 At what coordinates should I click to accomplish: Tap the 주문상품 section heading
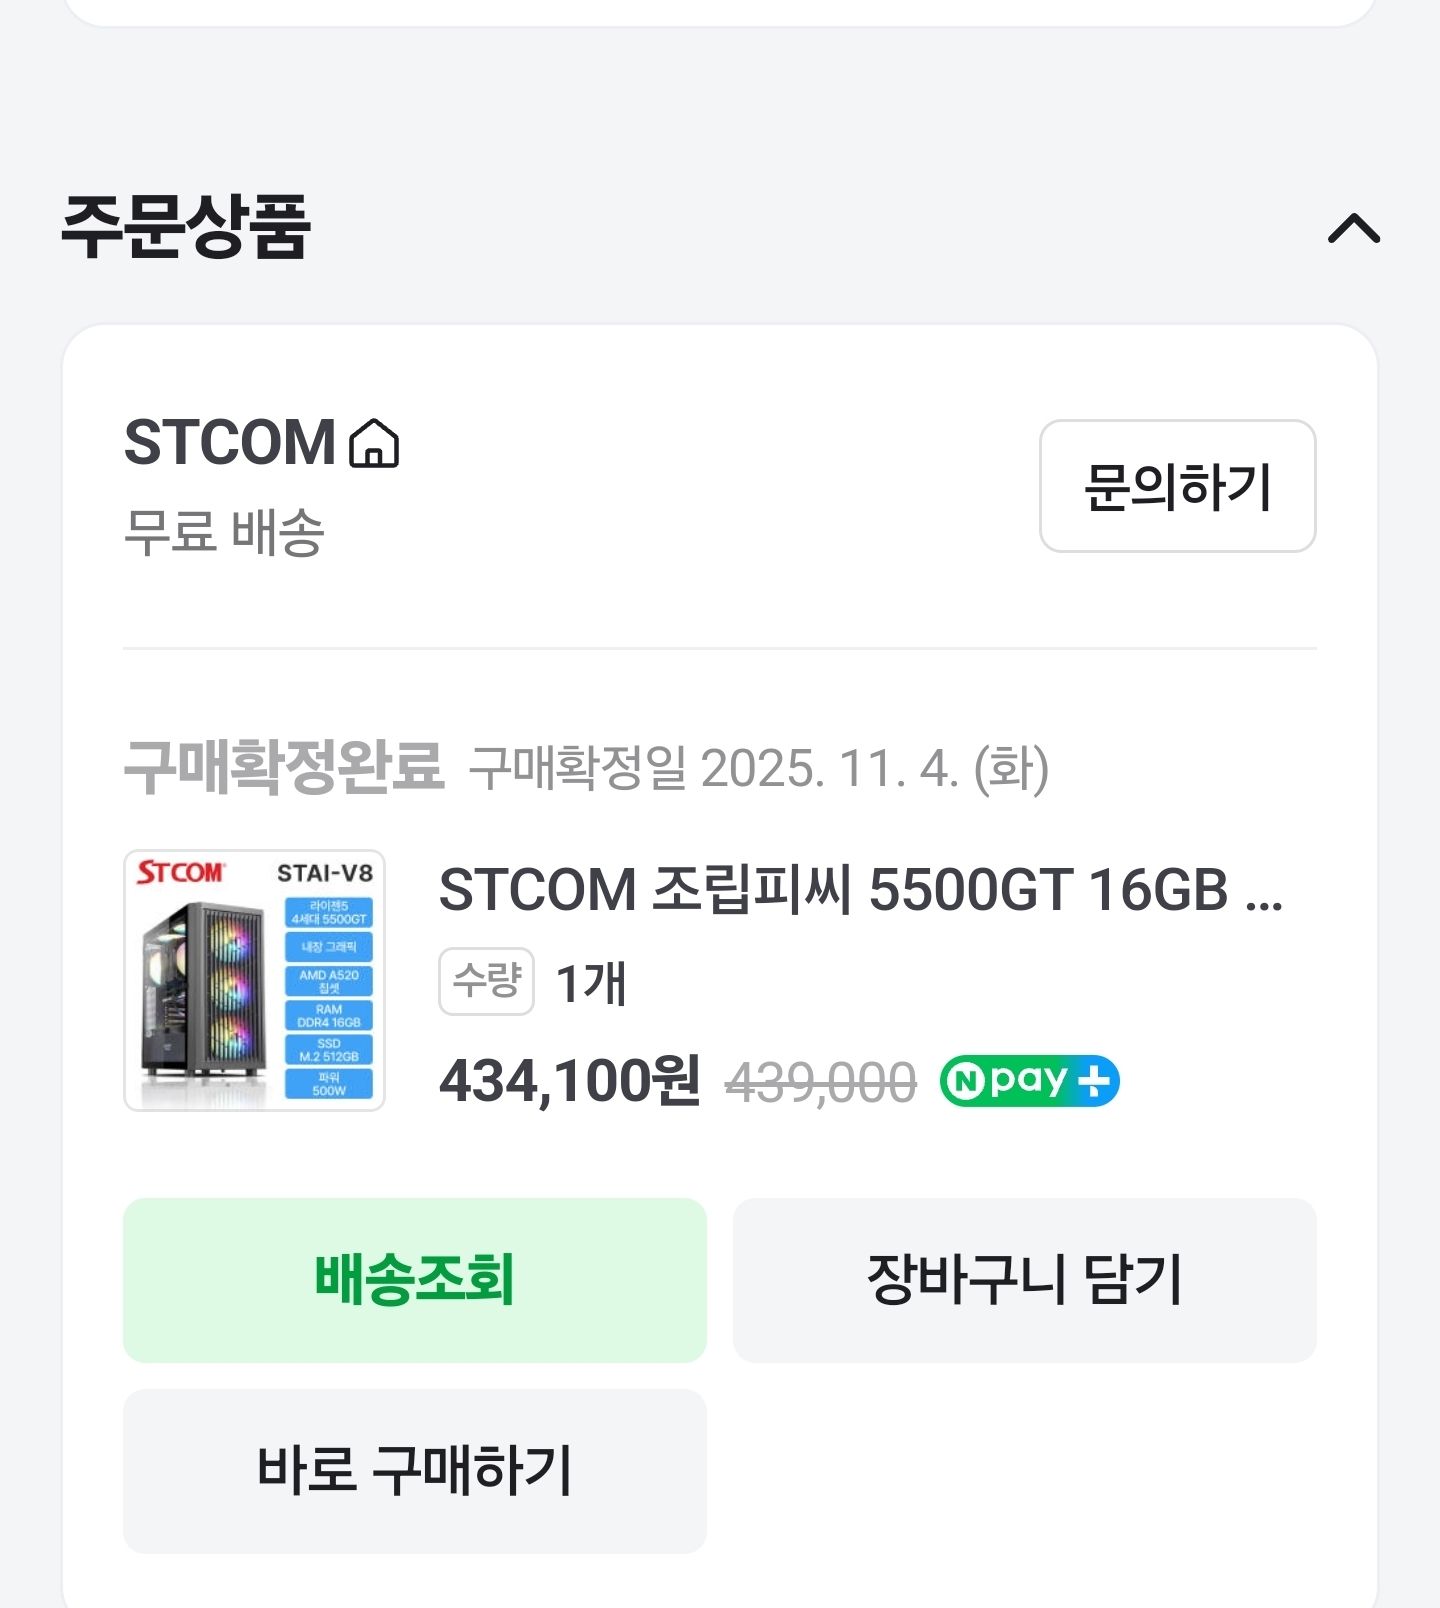coord(186,227)
